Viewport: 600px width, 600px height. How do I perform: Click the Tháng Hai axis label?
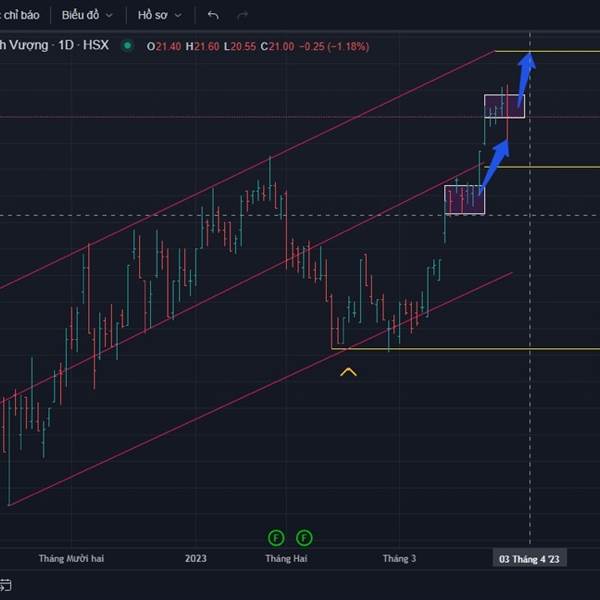286,559
